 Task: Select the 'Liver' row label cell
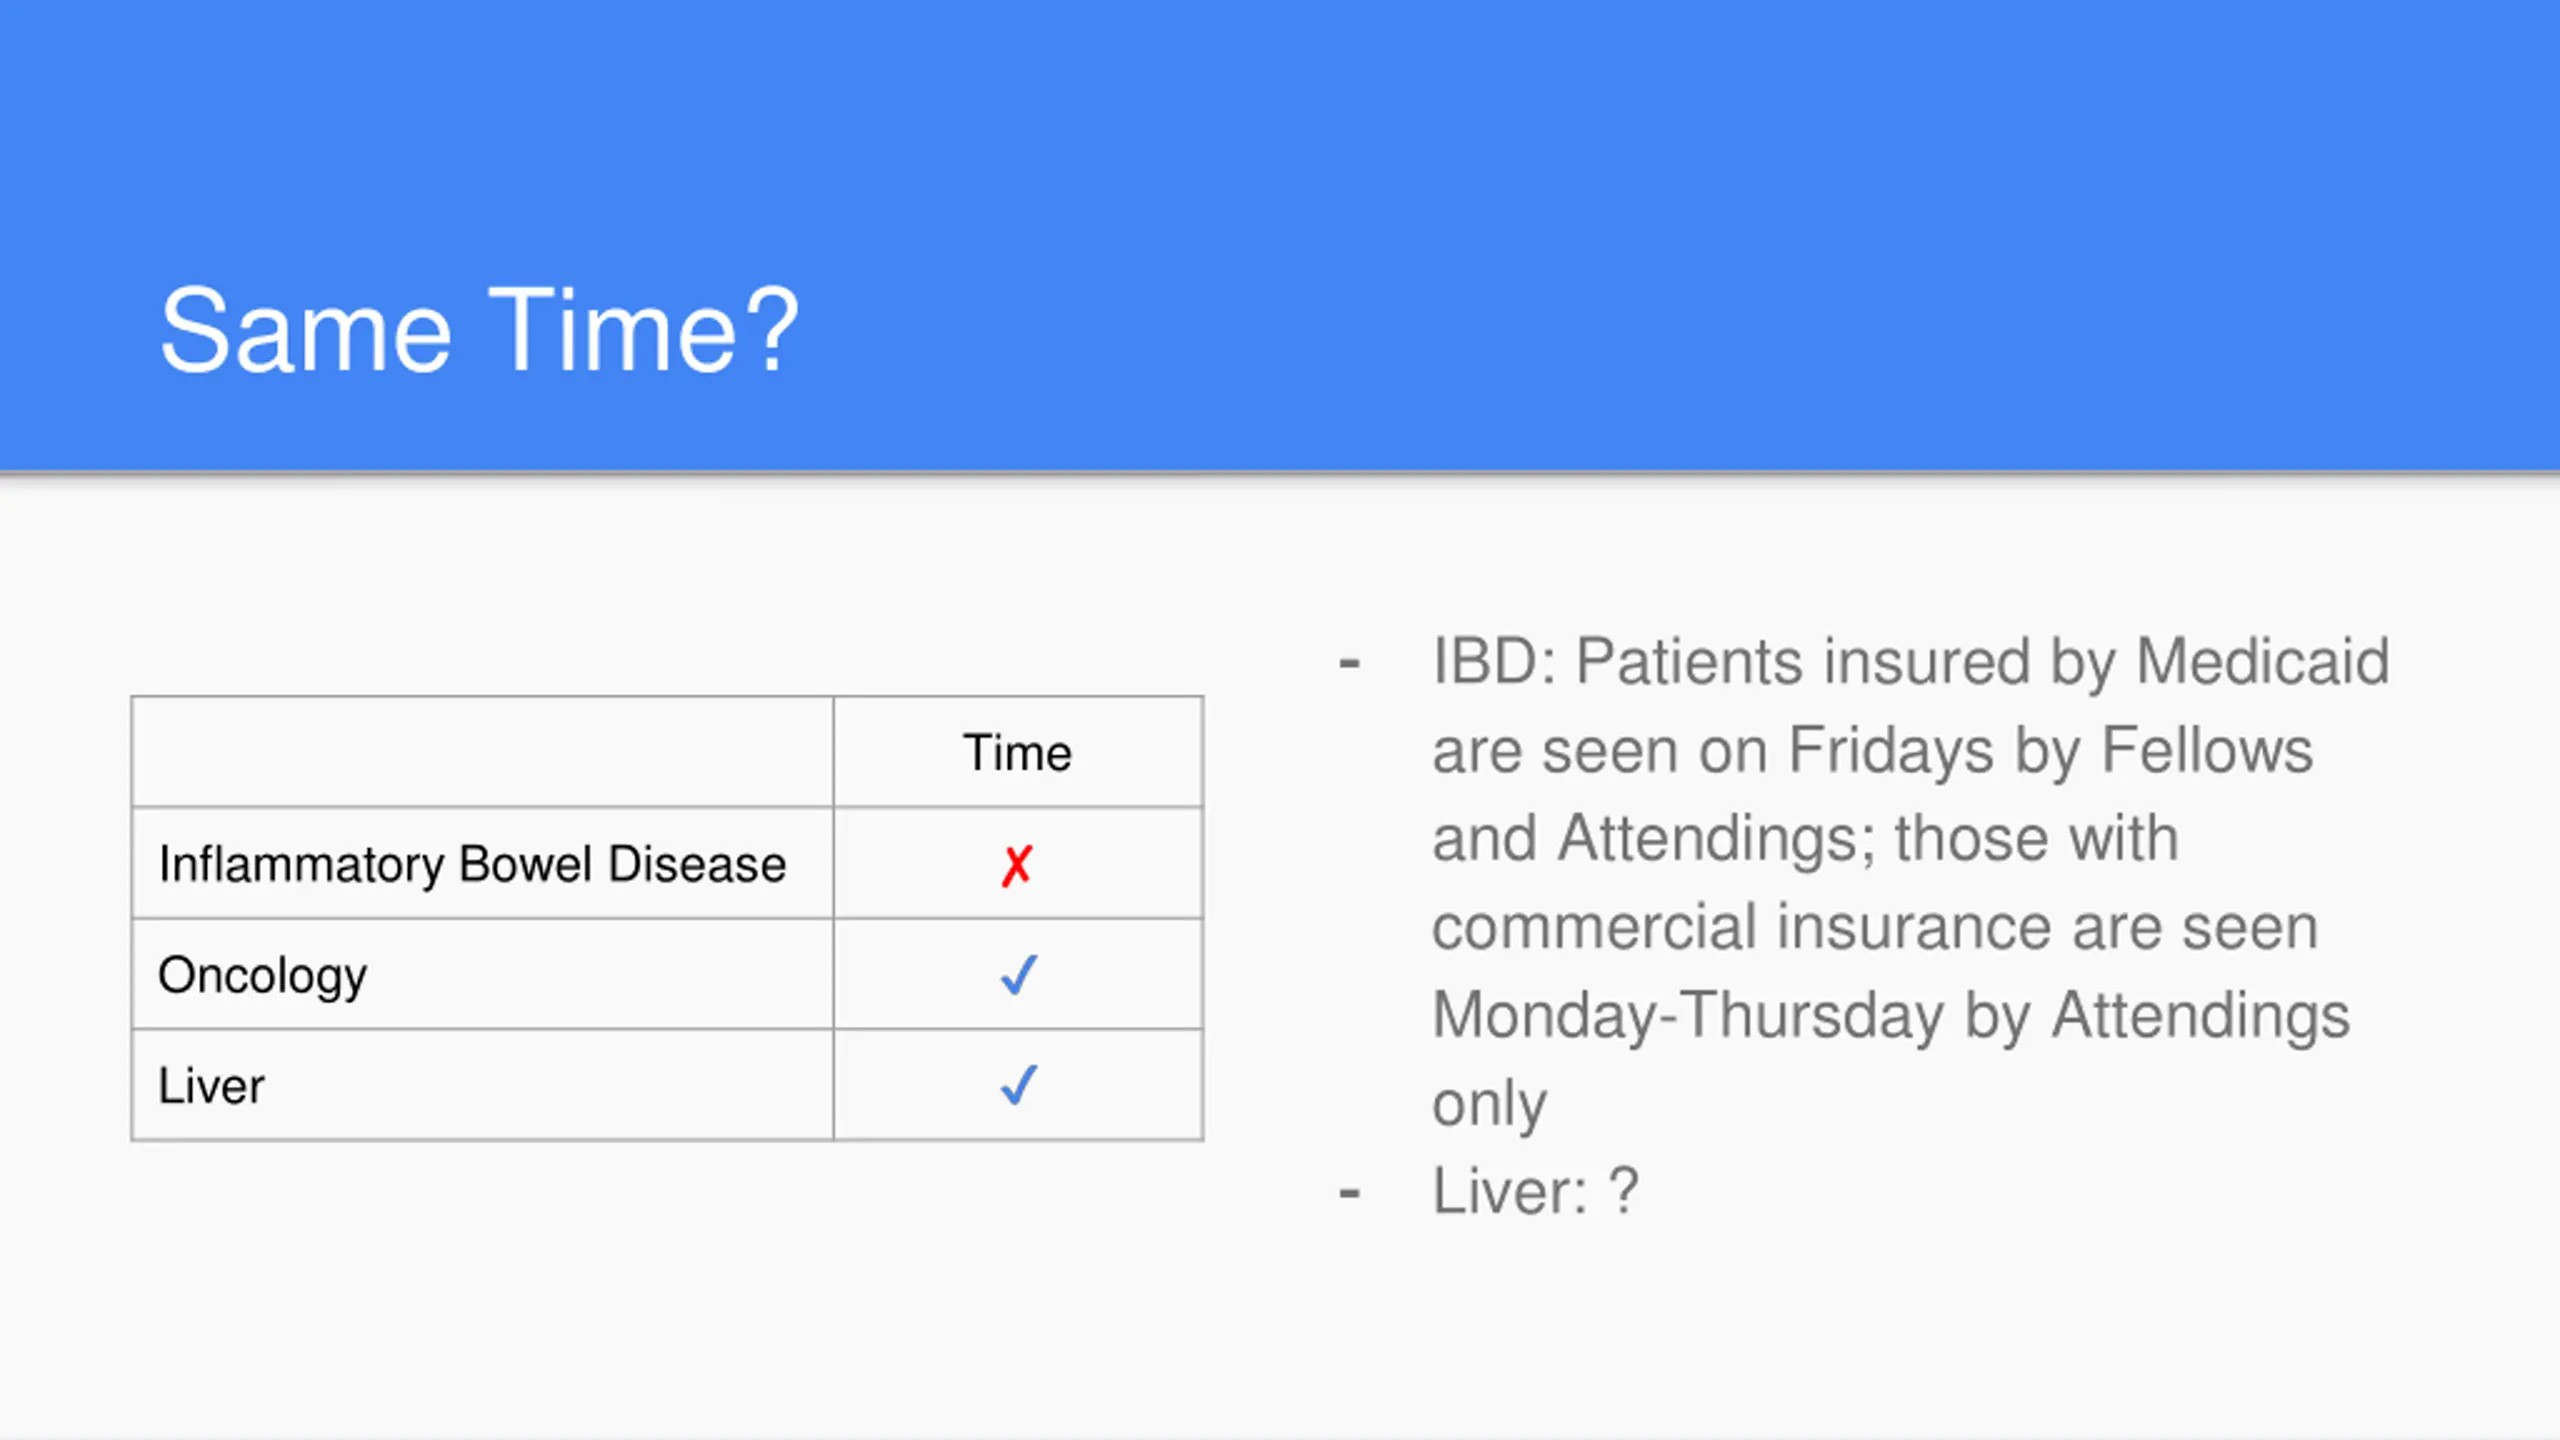tap(483, 1085)
